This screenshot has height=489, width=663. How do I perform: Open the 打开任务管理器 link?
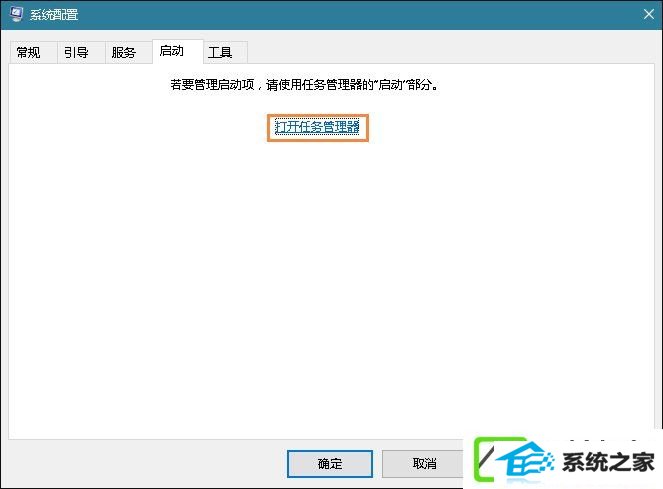click(x=317, y=126)
